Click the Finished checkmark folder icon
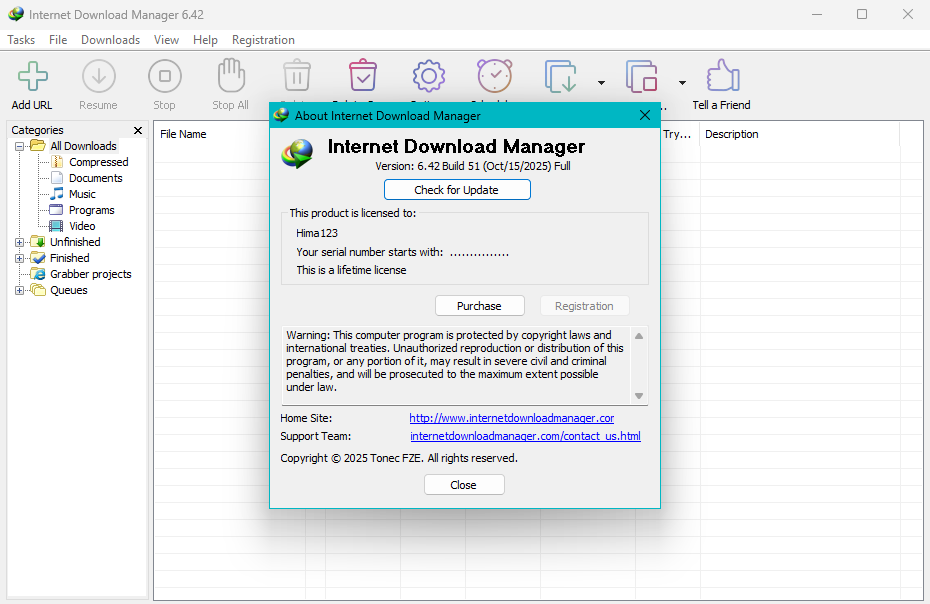The height and width of the screenshot is (604, 930). [38, 258]
